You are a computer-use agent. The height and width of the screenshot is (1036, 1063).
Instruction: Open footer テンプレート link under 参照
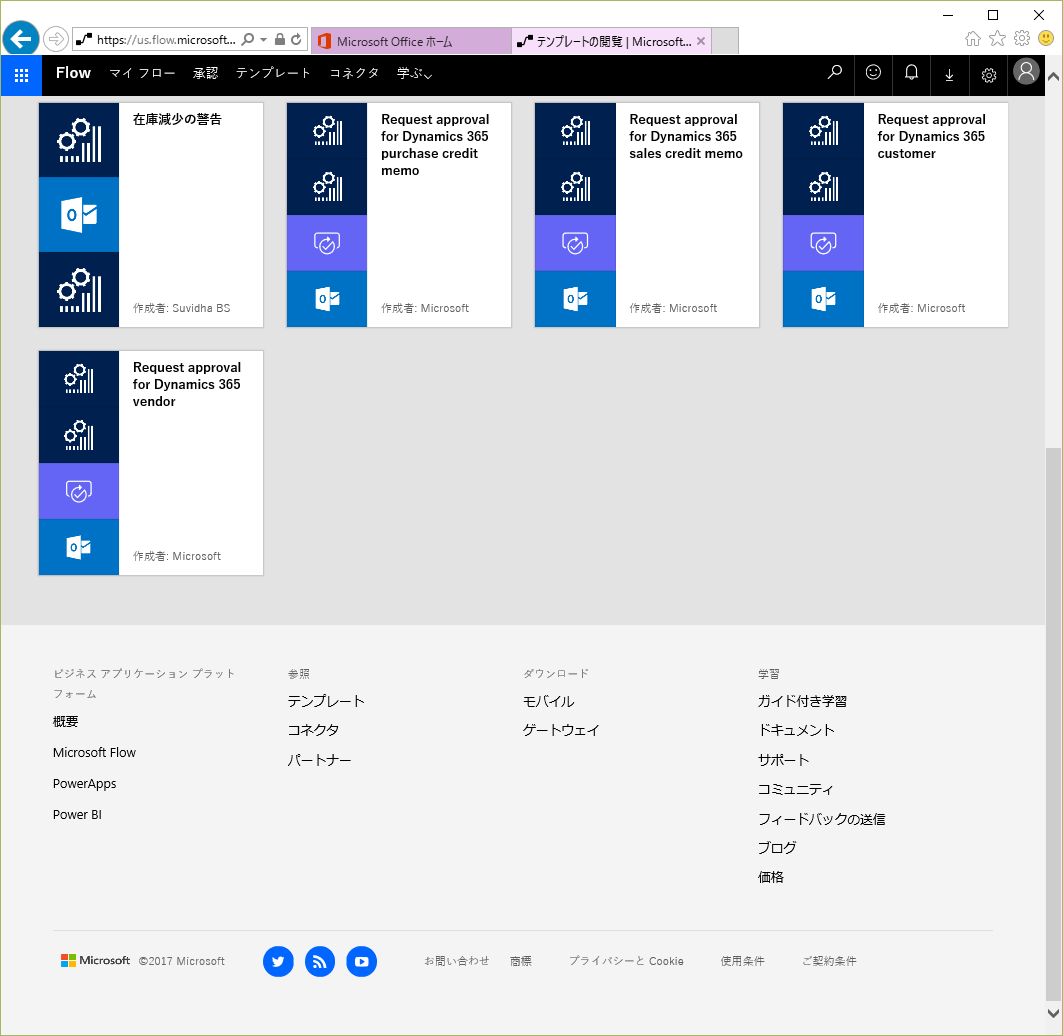point(326,702)
